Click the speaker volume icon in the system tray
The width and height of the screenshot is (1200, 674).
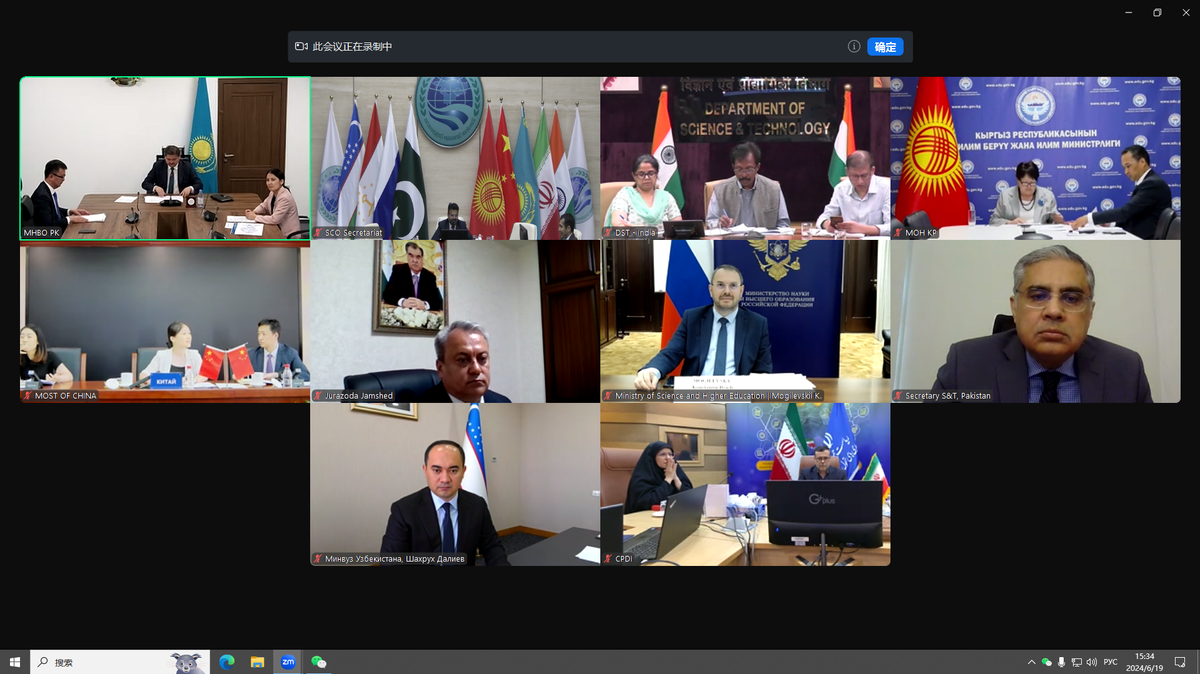click(1092, 661)
